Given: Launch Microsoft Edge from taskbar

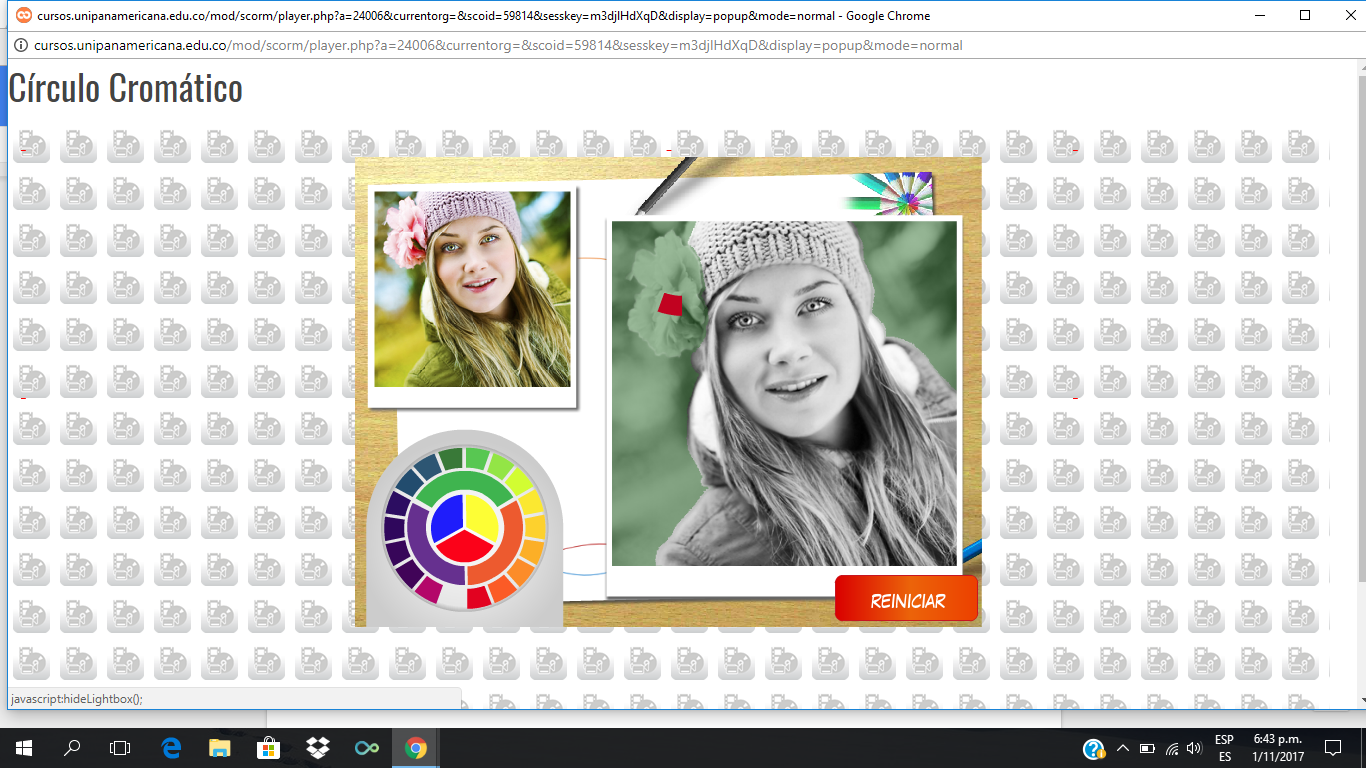Looking at the screenshot, I should 170,748.
